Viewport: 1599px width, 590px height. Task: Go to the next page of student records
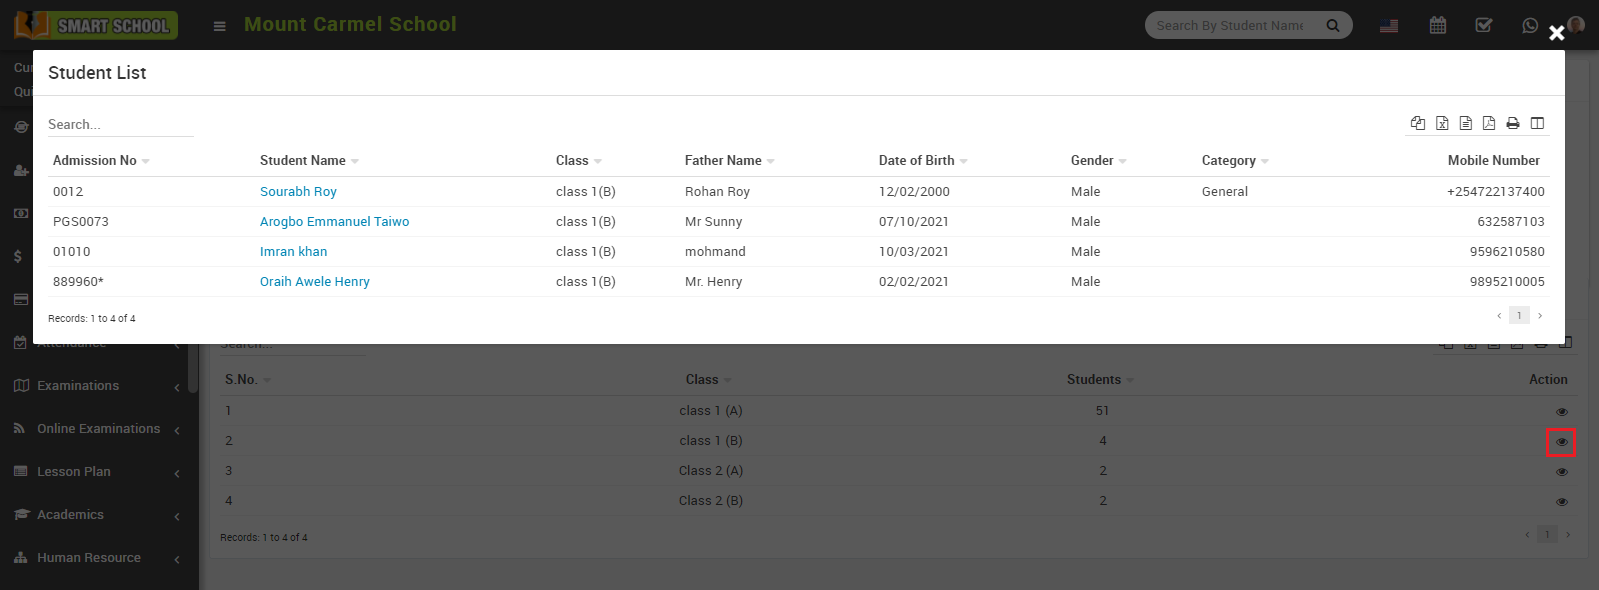1540,316
